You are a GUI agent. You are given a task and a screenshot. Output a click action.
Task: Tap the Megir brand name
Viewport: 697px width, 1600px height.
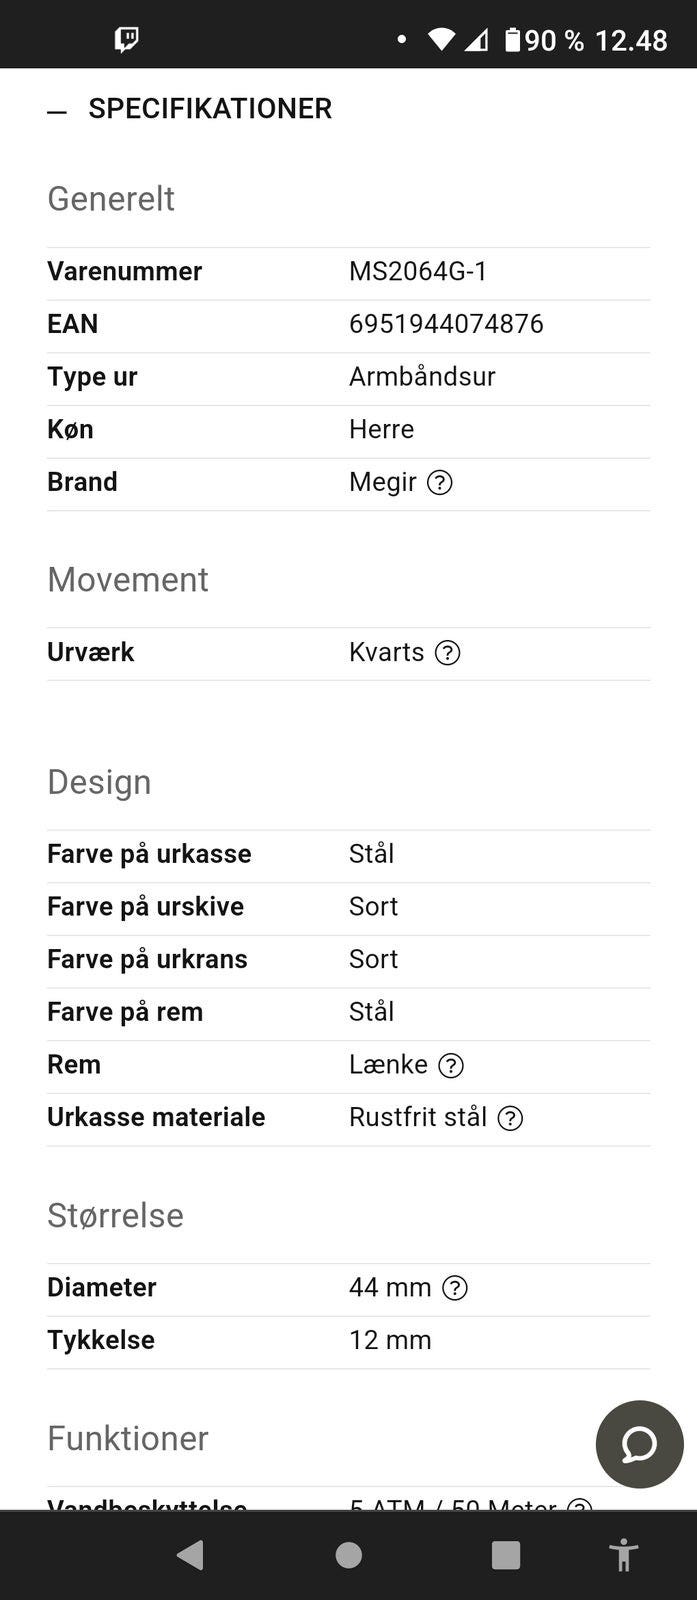(382, 482)
